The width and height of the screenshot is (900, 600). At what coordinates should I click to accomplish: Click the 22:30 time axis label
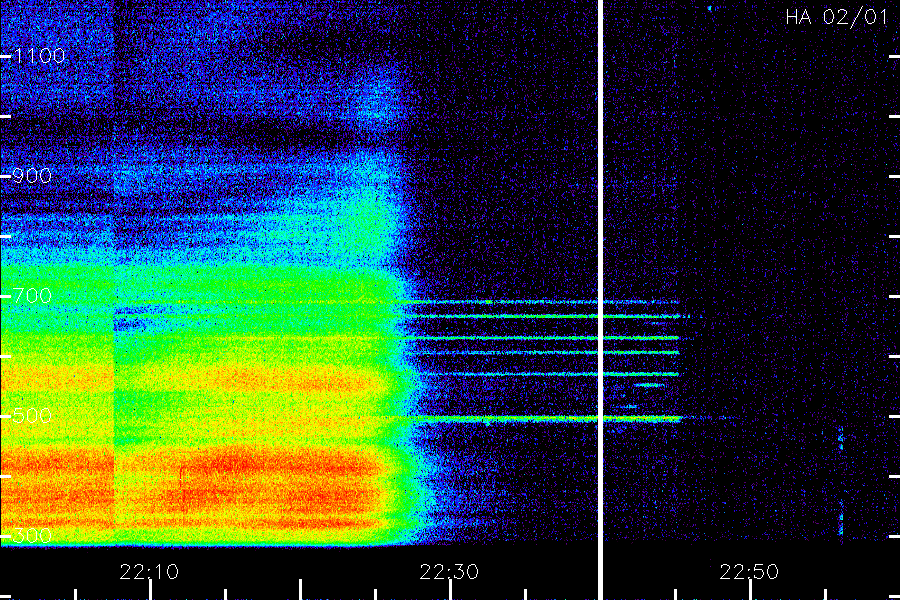(449, 572)
